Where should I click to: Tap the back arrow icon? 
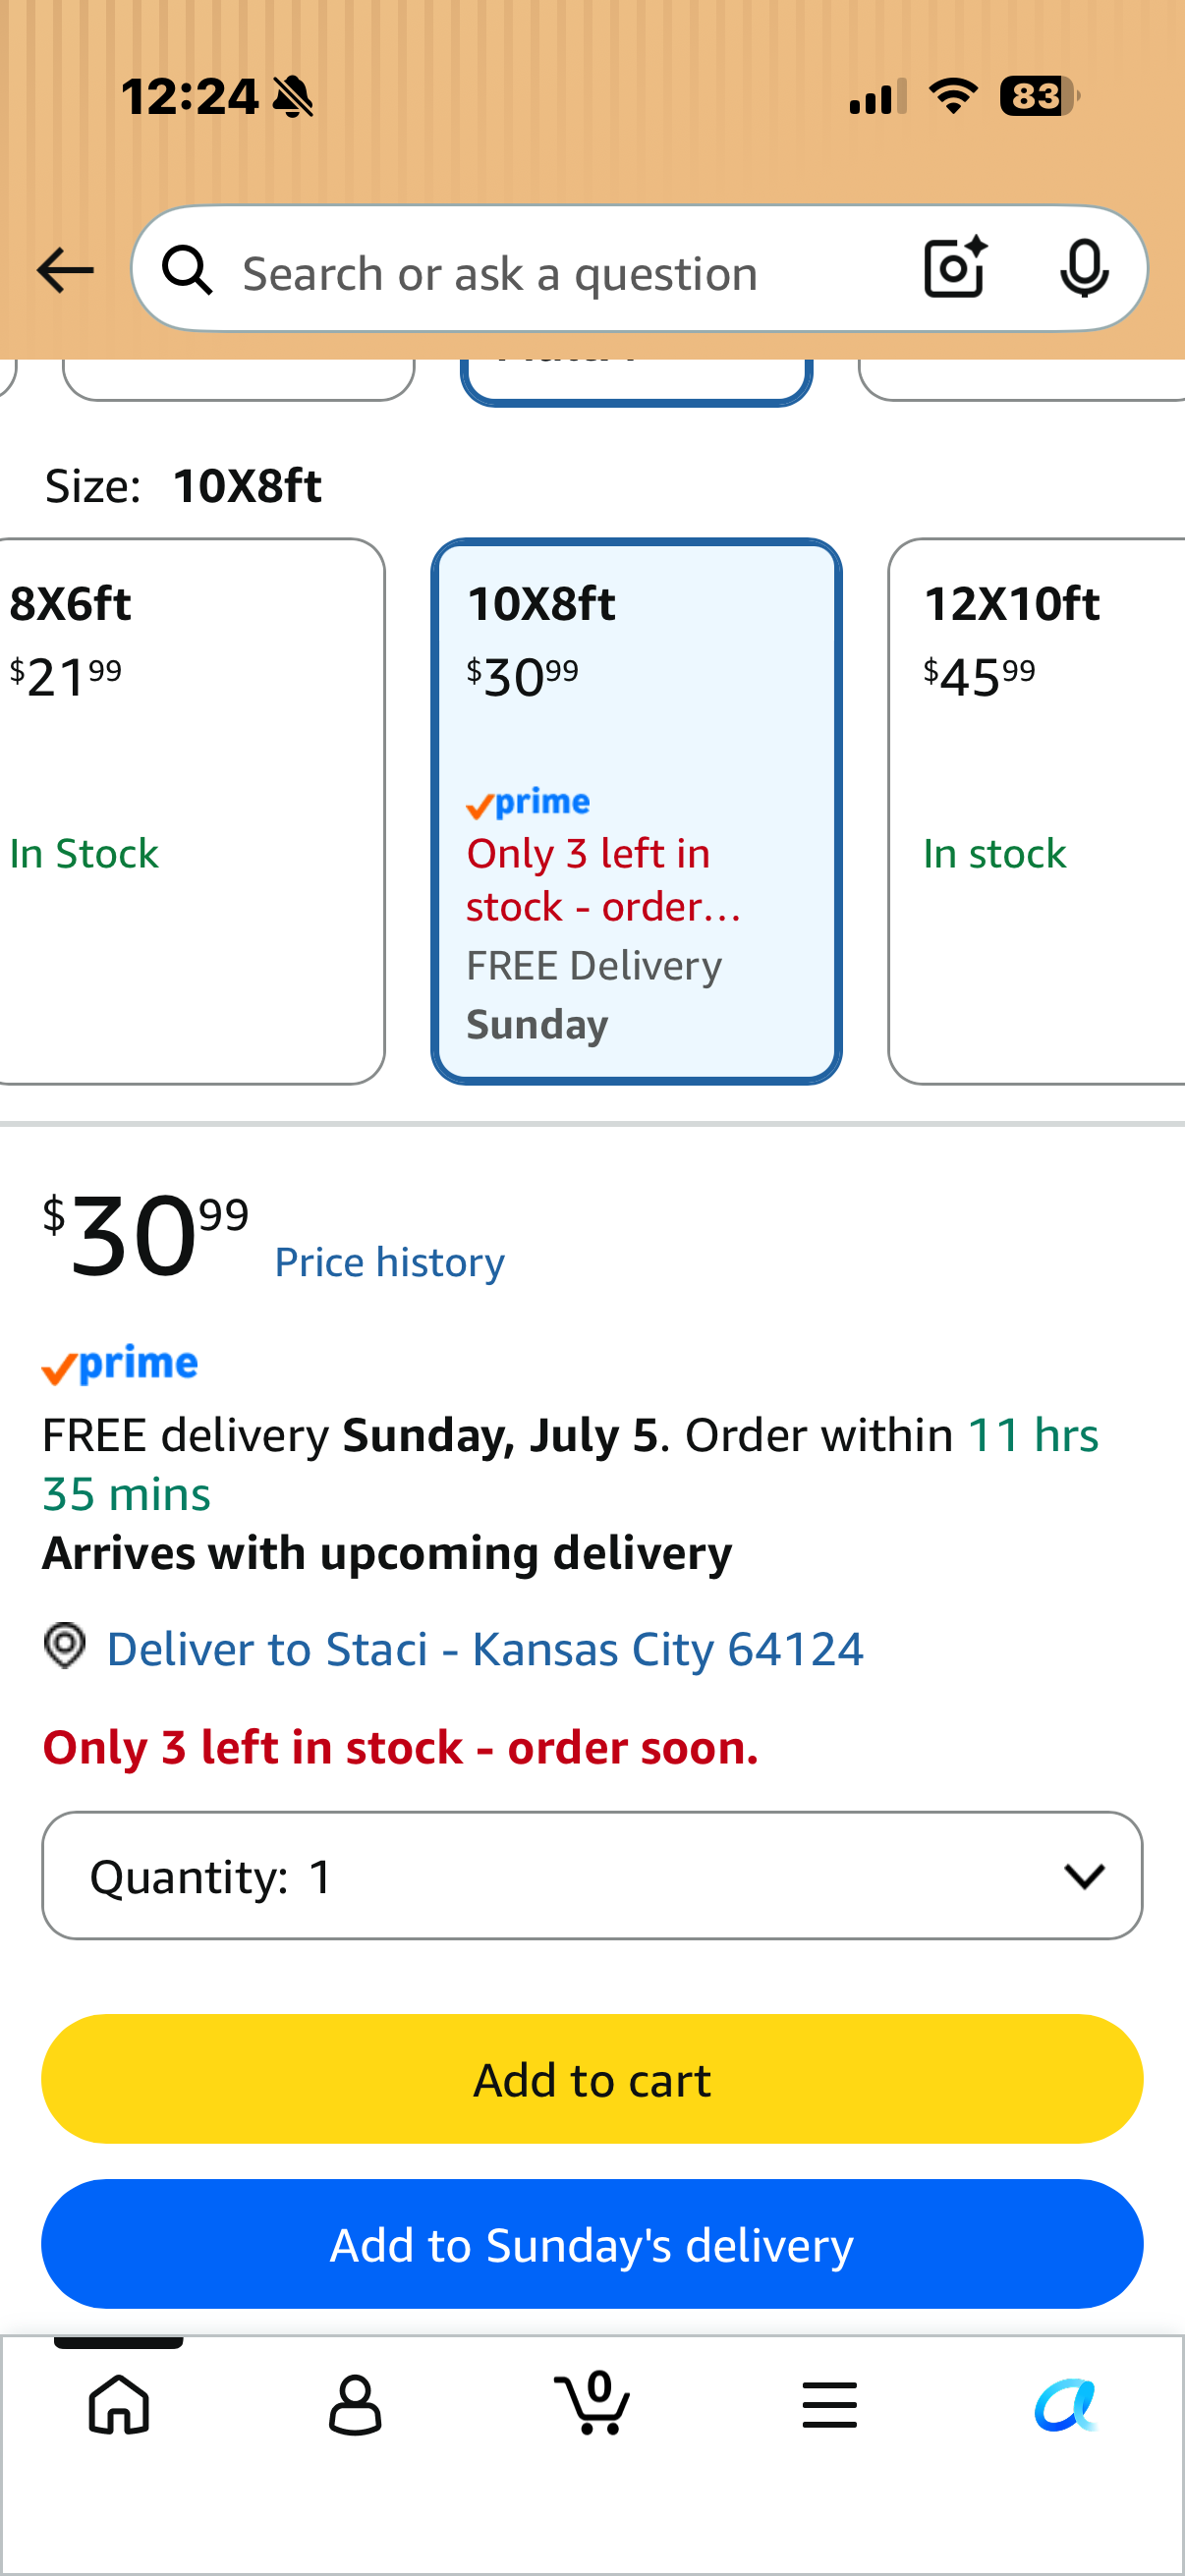pyautogui.click(x=65, y=270)
